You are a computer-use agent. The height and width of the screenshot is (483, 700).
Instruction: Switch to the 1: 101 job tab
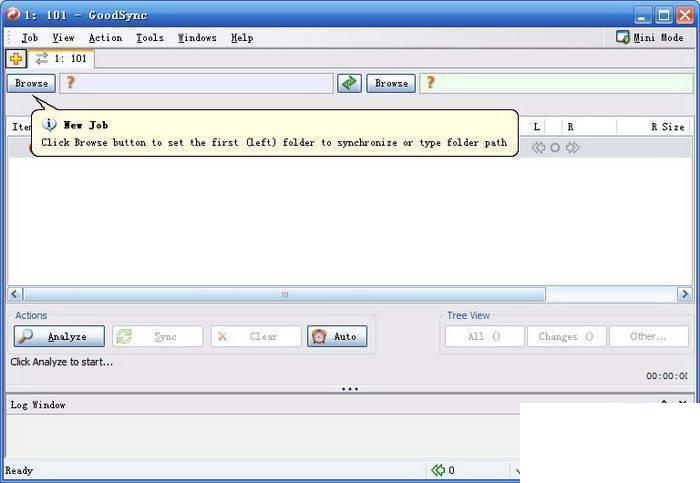tap(62, 59)
